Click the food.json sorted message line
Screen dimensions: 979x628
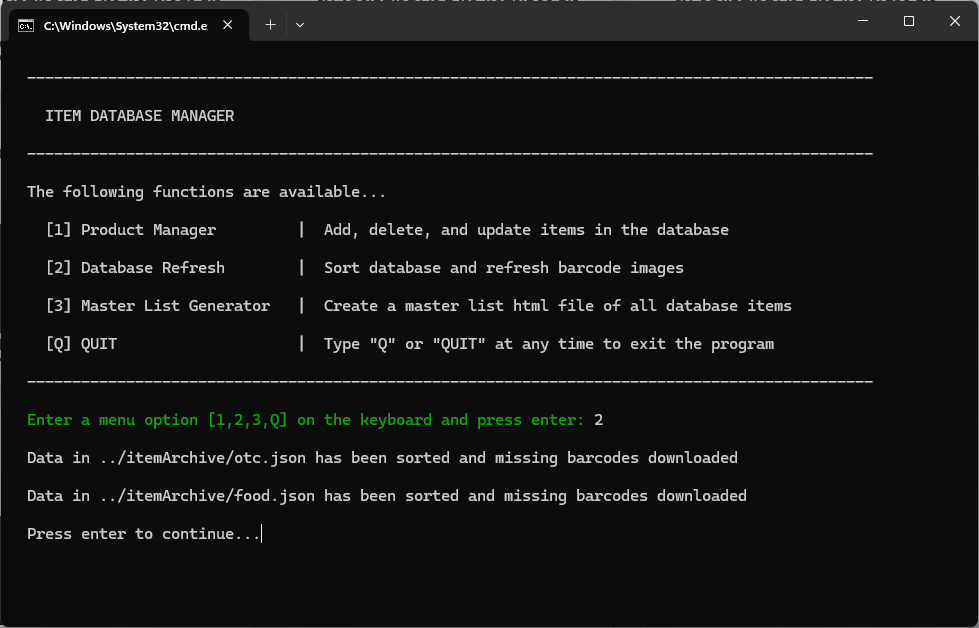tap(386, 496)
